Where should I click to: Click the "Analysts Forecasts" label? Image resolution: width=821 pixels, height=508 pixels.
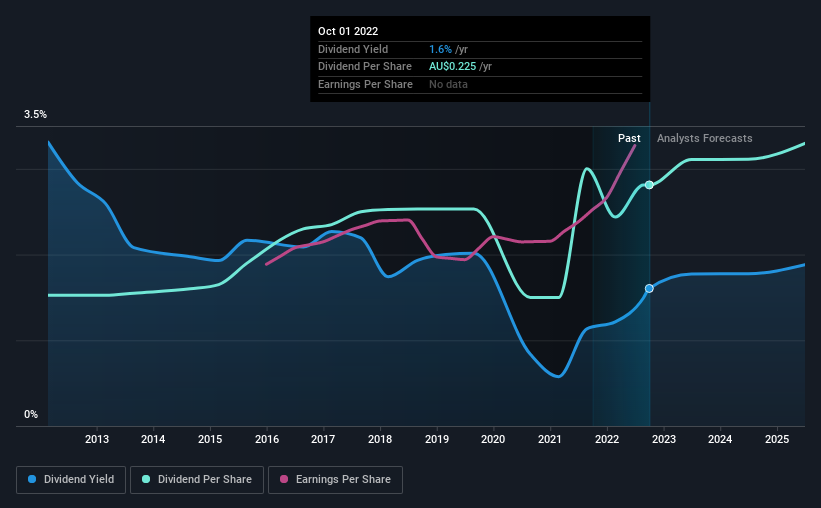pyautogui.click(x=705, y=139)
